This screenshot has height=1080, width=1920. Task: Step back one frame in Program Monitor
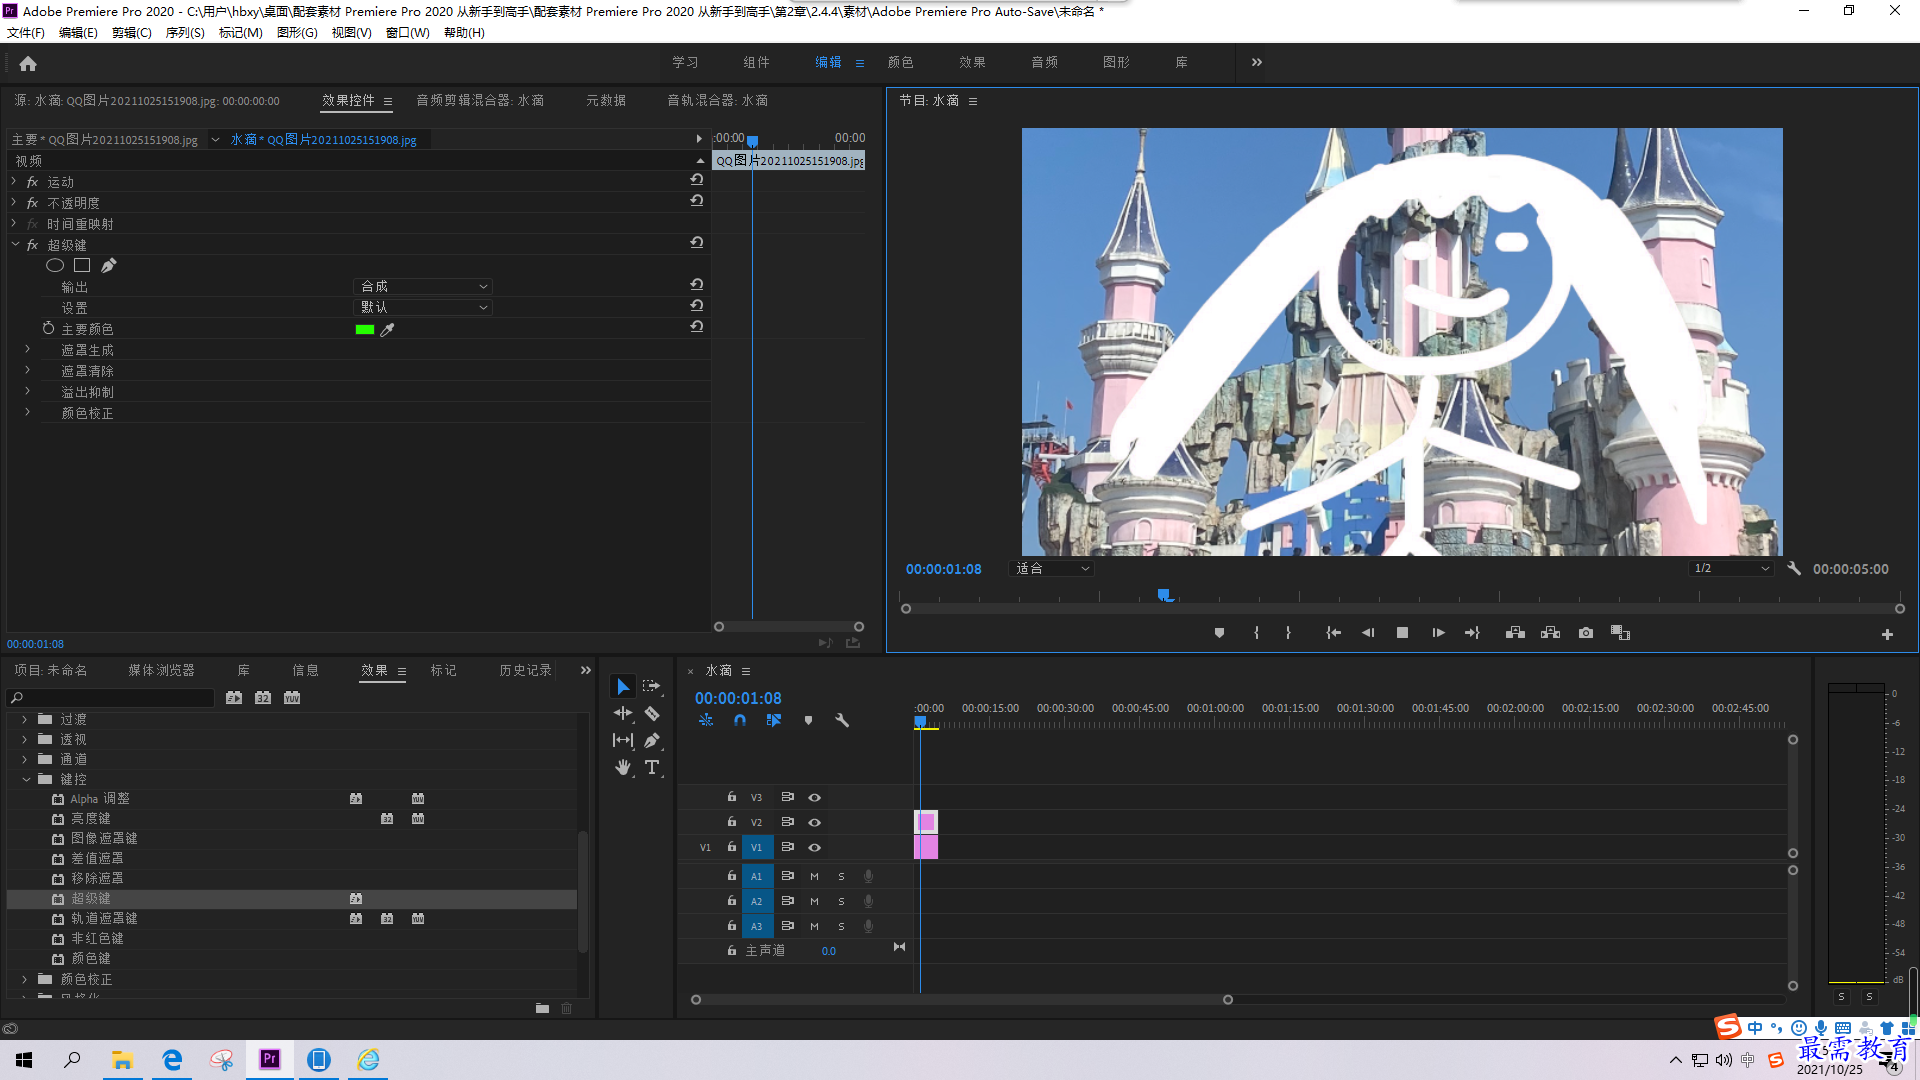tap(1368, 633)
